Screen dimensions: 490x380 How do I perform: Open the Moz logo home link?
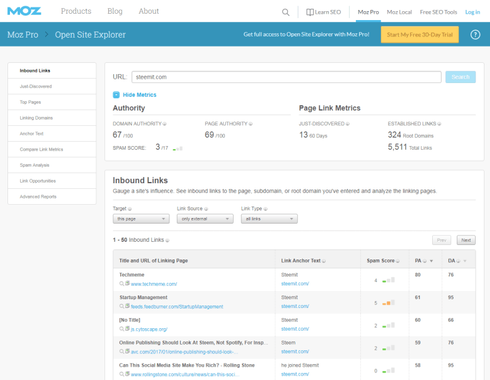coord(24,11)
